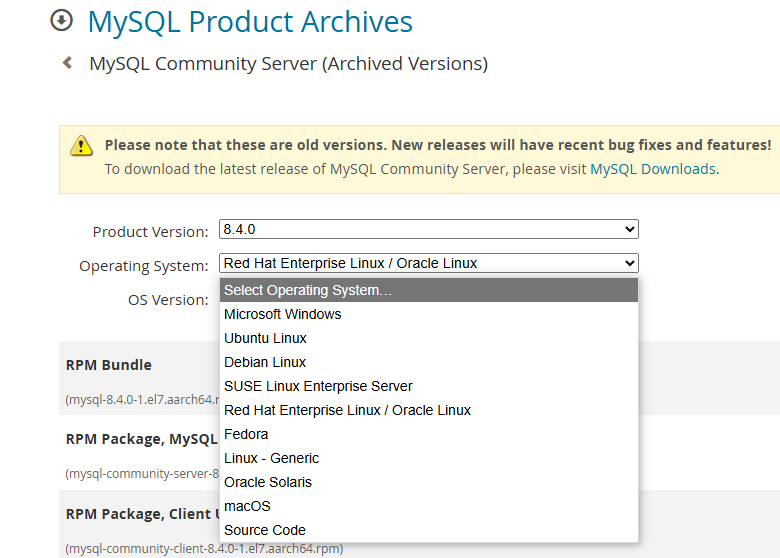The height and width of the screenshot is (558, 780).
Task: Select Ubuntu Linux option
Action: (x=265, y=338)
